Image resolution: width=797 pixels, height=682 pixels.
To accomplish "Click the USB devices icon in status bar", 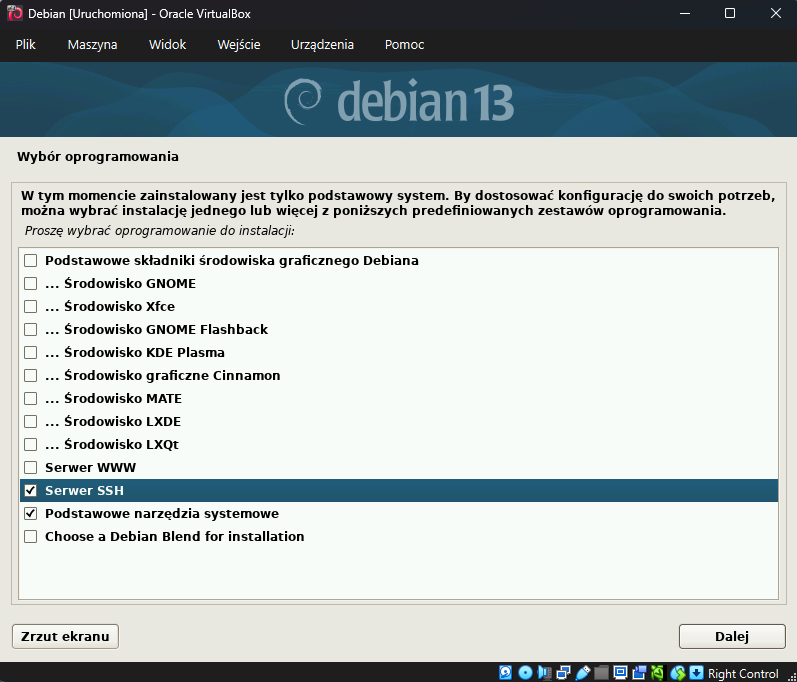I will [582, 673].
